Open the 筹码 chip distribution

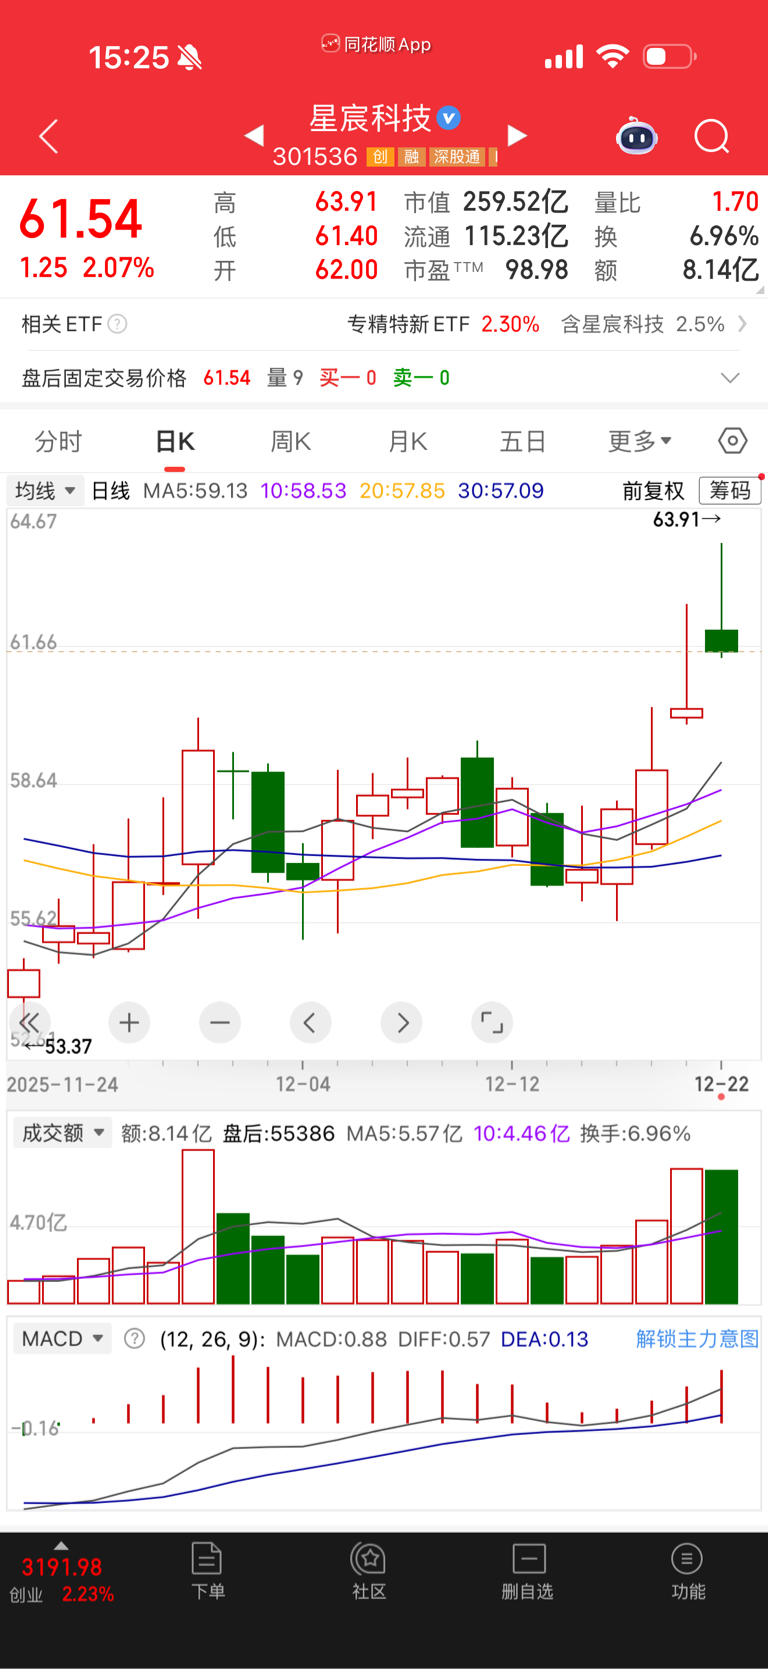tap(730, 490)
